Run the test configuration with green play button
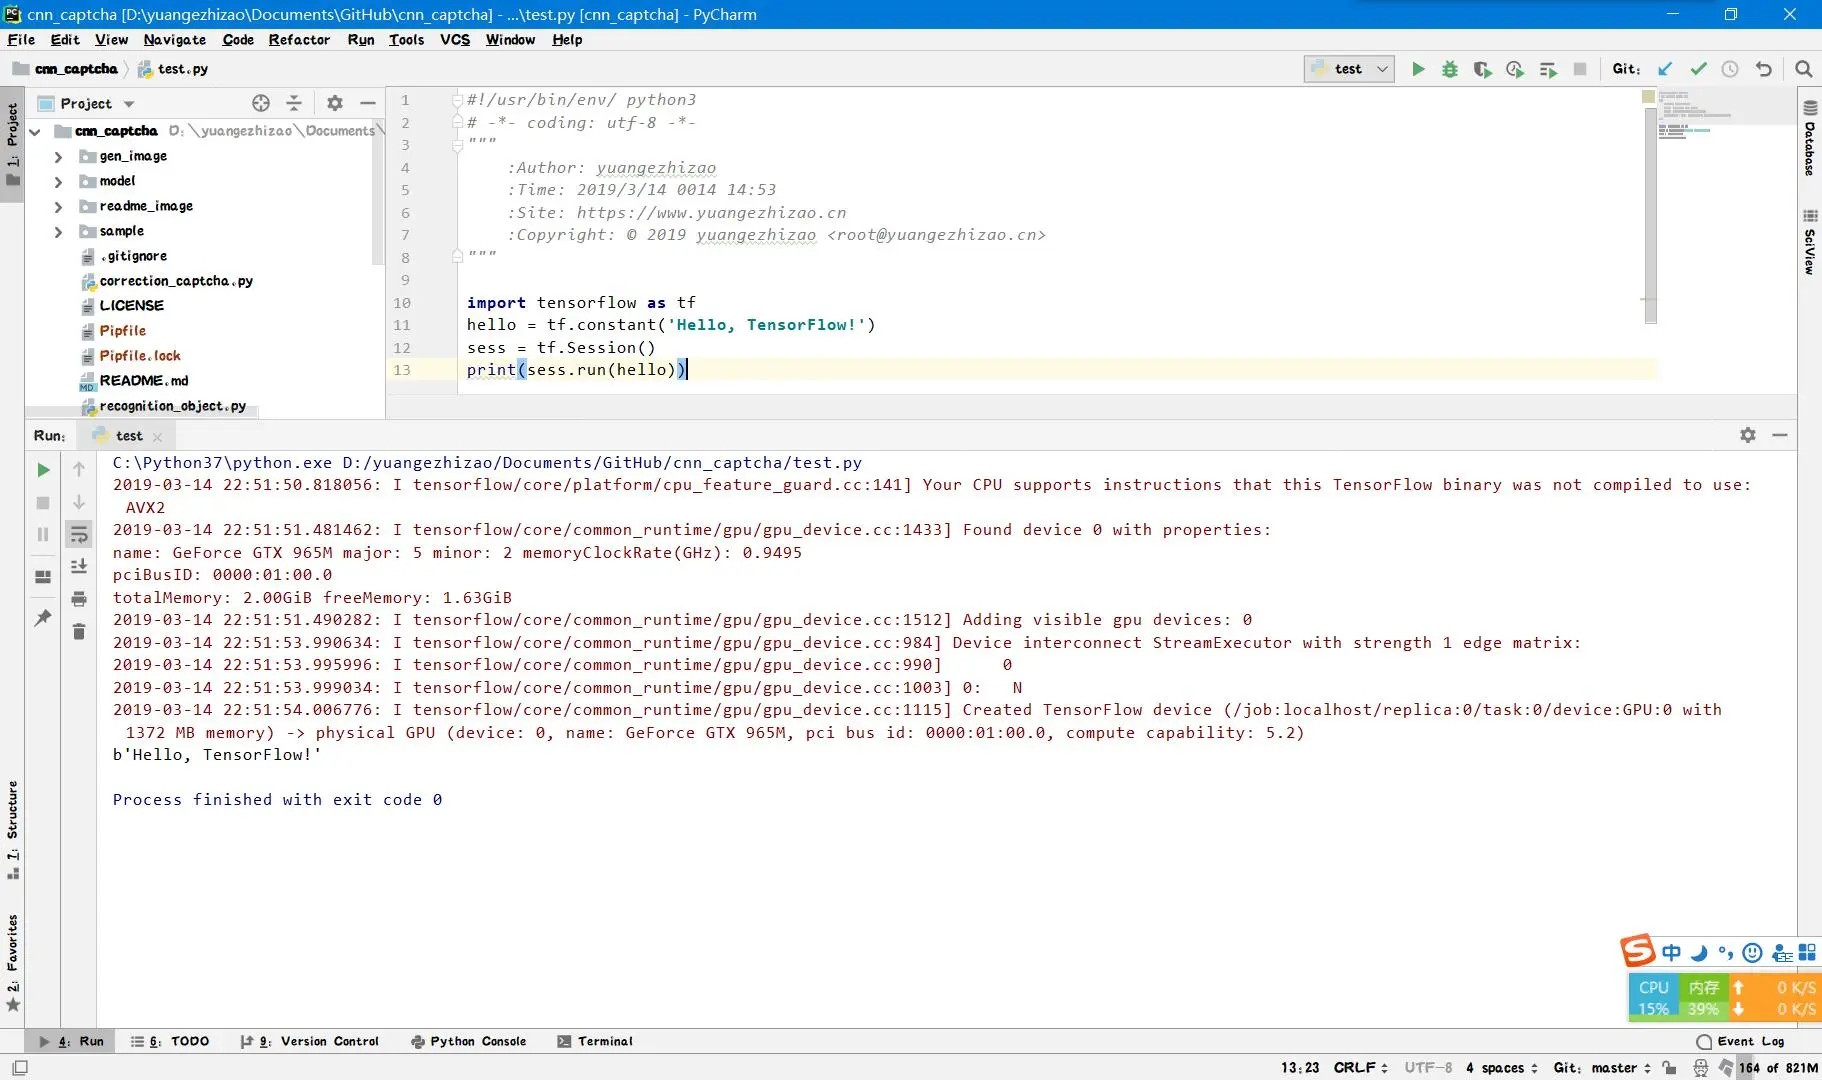 pos(1417,69)
